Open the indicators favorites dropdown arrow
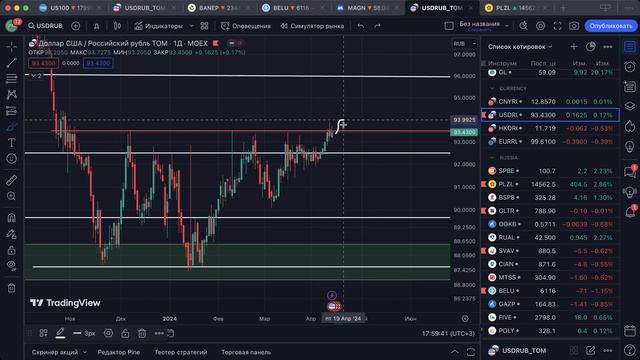This screenshot has height=360, width=640. click(x=191, y=26)
